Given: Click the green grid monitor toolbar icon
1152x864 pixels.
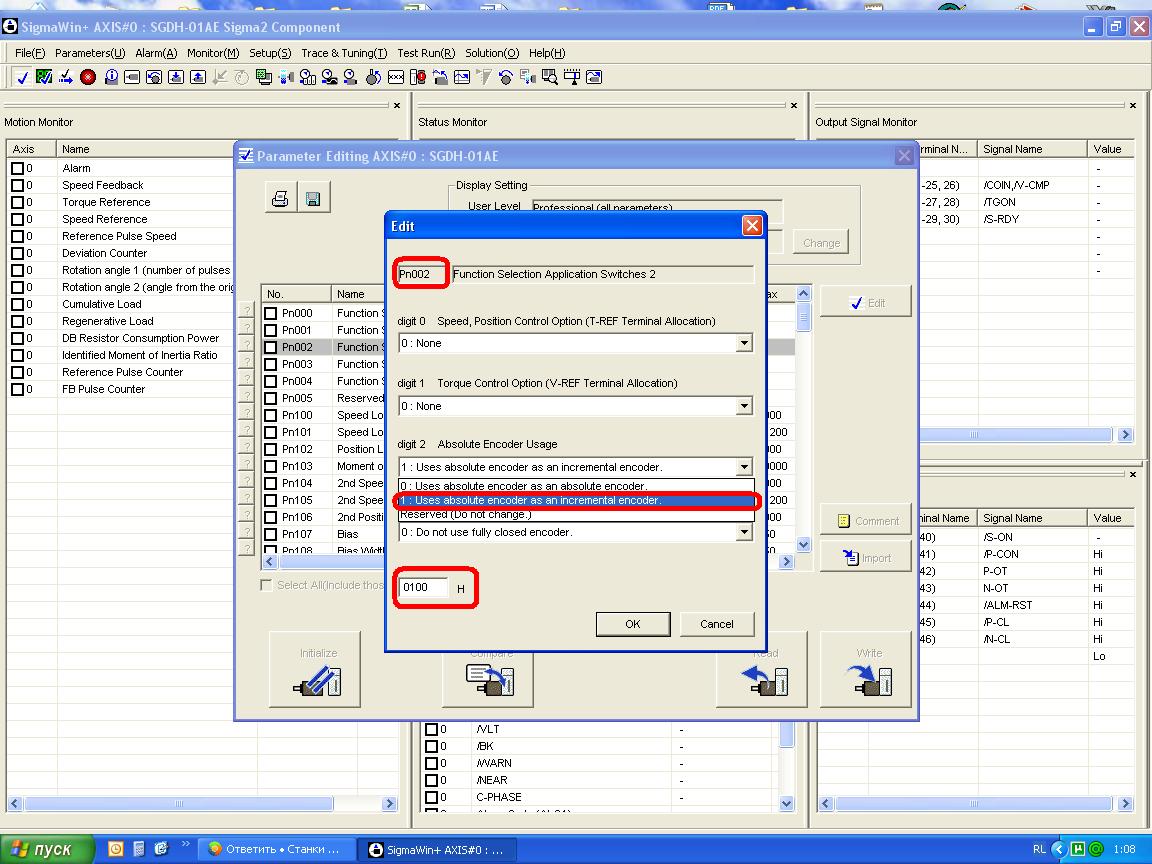Looking at the screenshot, I should (x=264, y=76).
